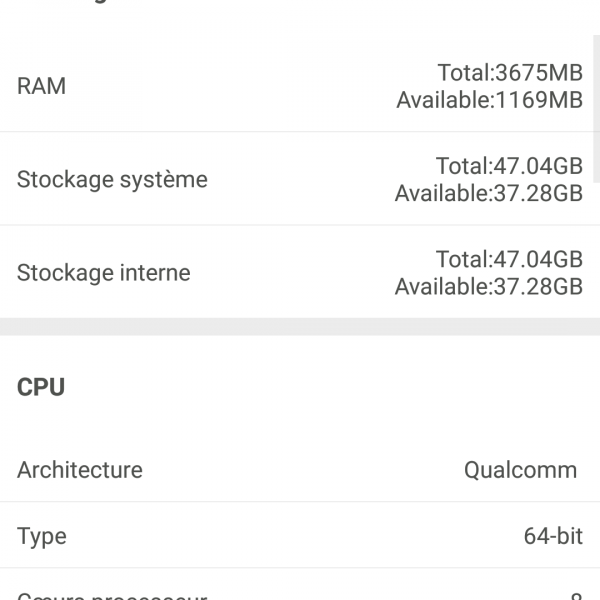The height and width of the screenshot is (600, 600).
Task: Select the Type row label
Action: coord(41,536)
